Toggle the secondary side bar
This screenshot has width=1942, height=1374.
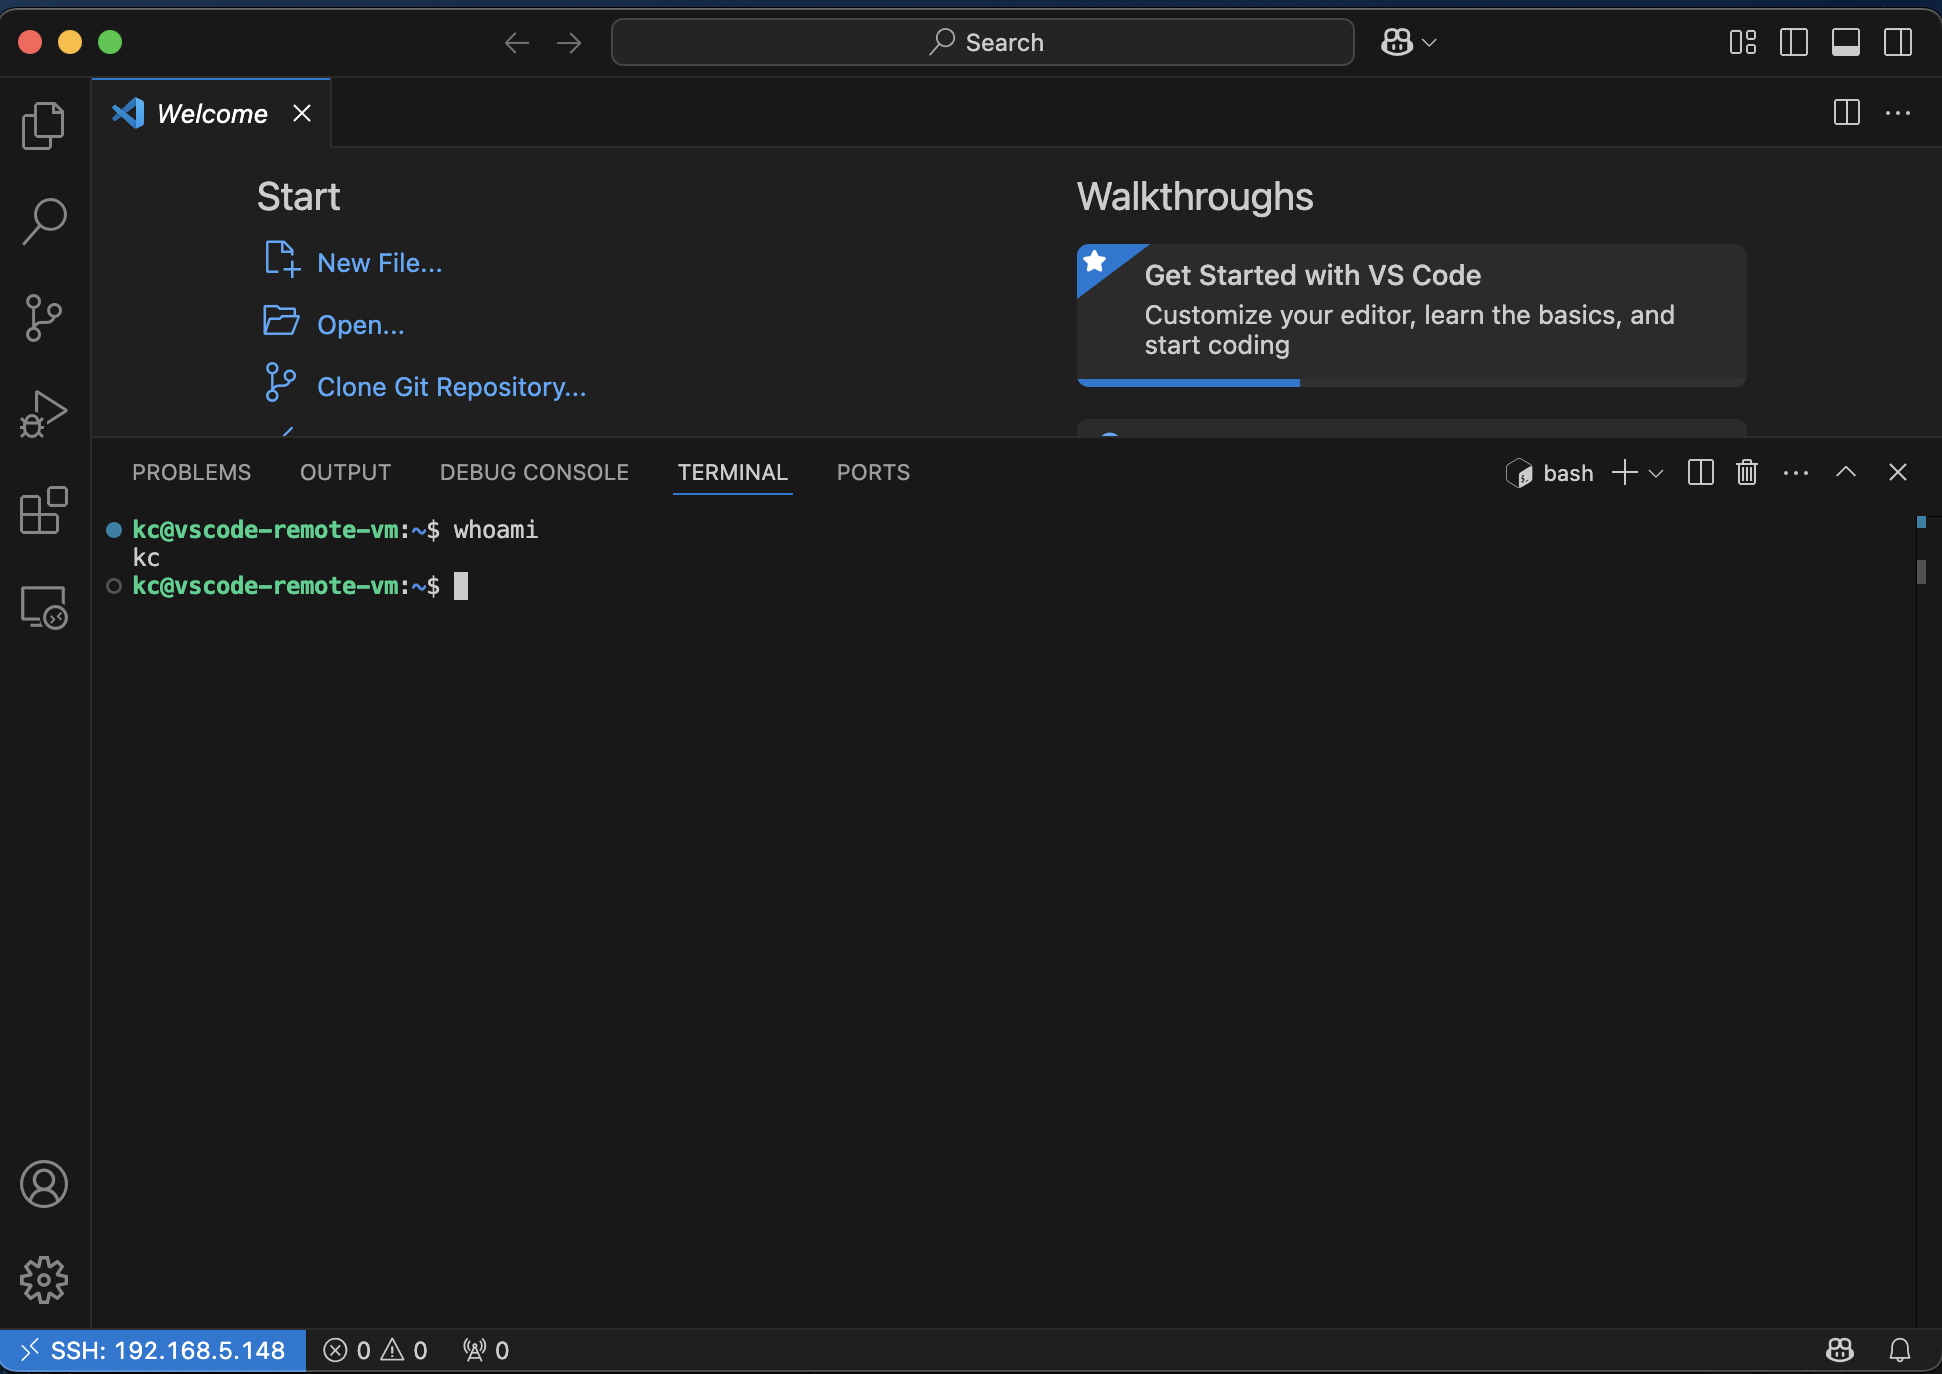coord(1897,42)
